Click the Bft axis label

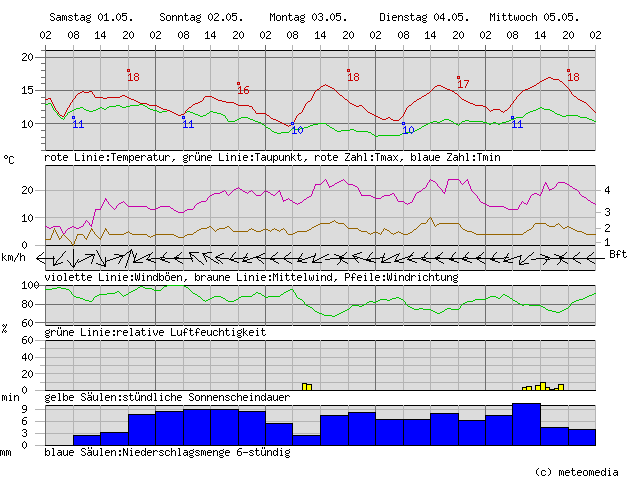(619, 254)
